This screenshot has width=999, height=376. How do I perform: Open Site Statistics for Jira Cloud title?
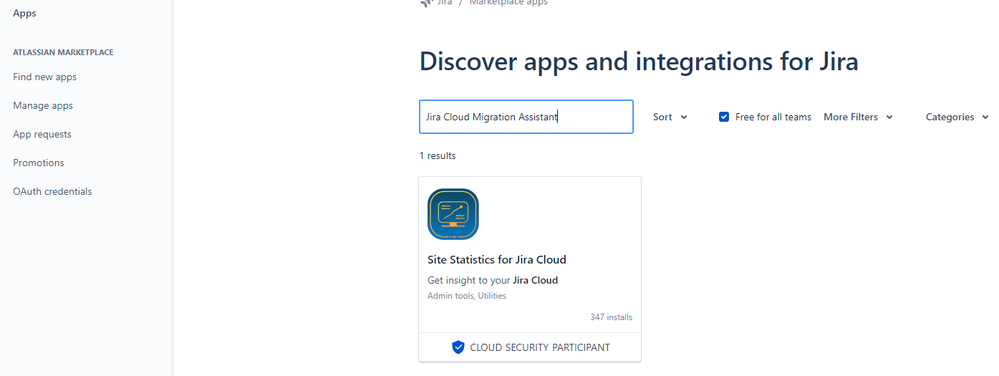[497, 259]
